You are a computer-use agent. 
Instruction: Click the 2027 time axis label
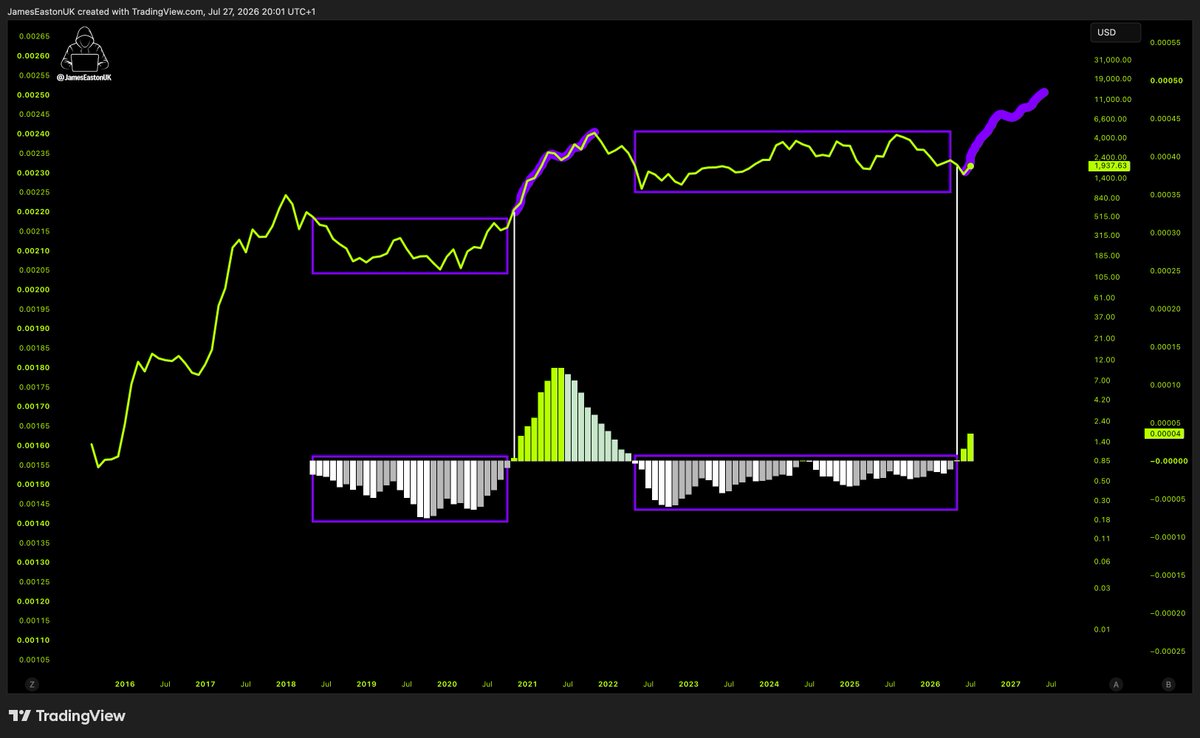pyautogui.click(x=1010, y=684)
